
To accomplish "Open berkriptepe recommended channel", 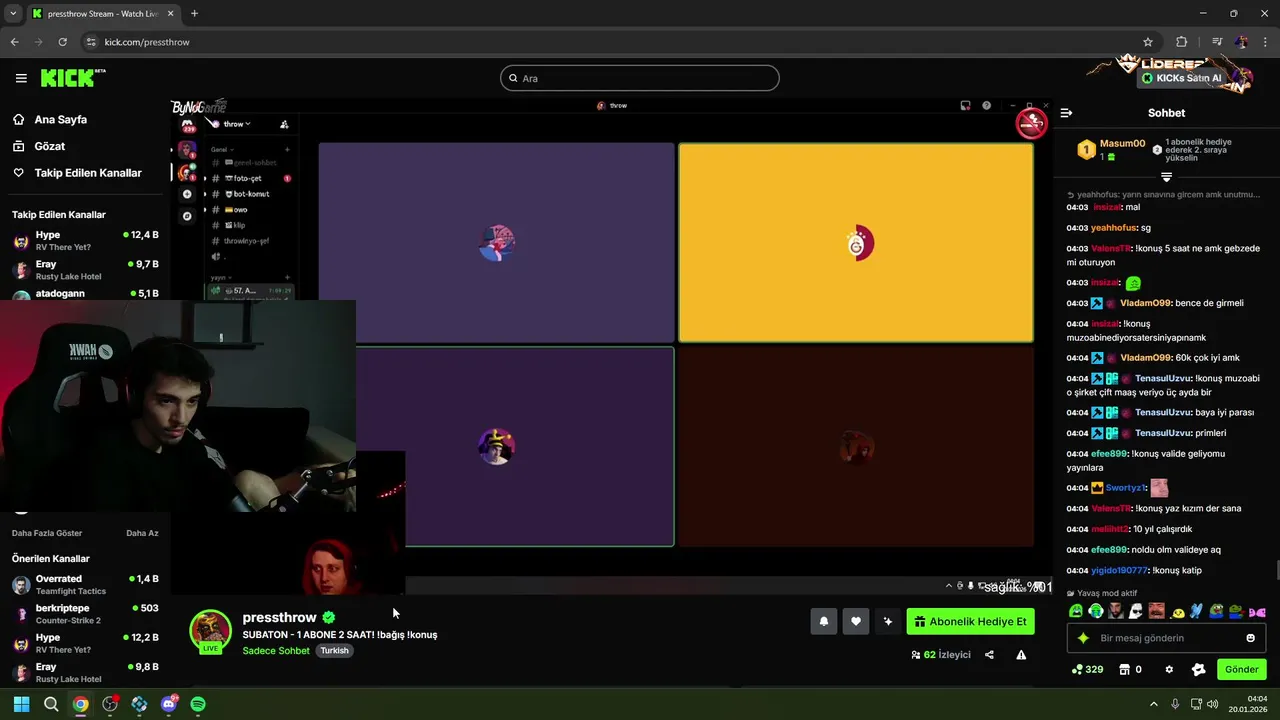I will pos(85,614).
